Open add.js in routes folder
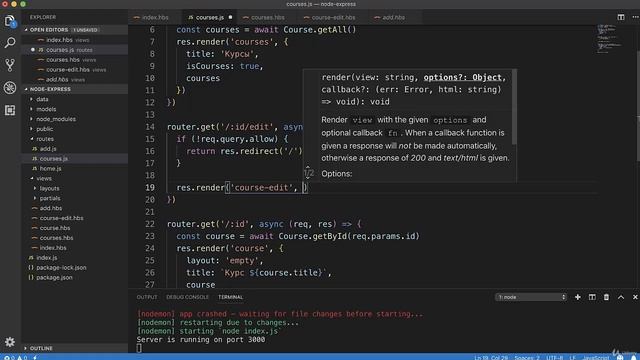Screen dimensions: 640x360 [74, 149]
